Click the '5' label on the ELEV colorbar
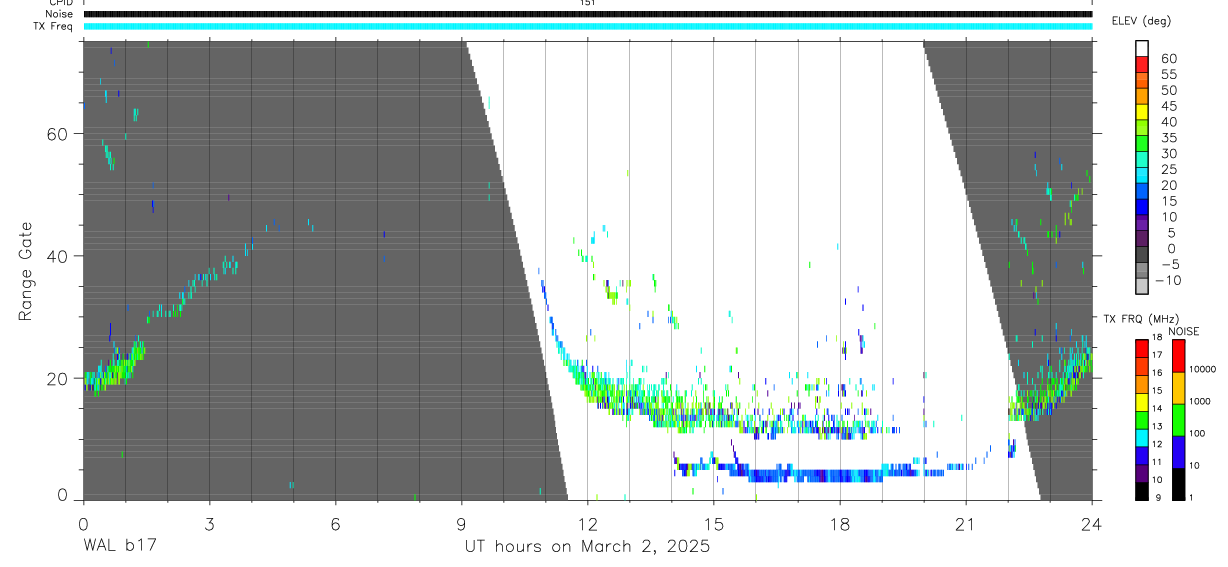Image resolution: width=1228 pixels, height=567 pixels. point(1172,233)
